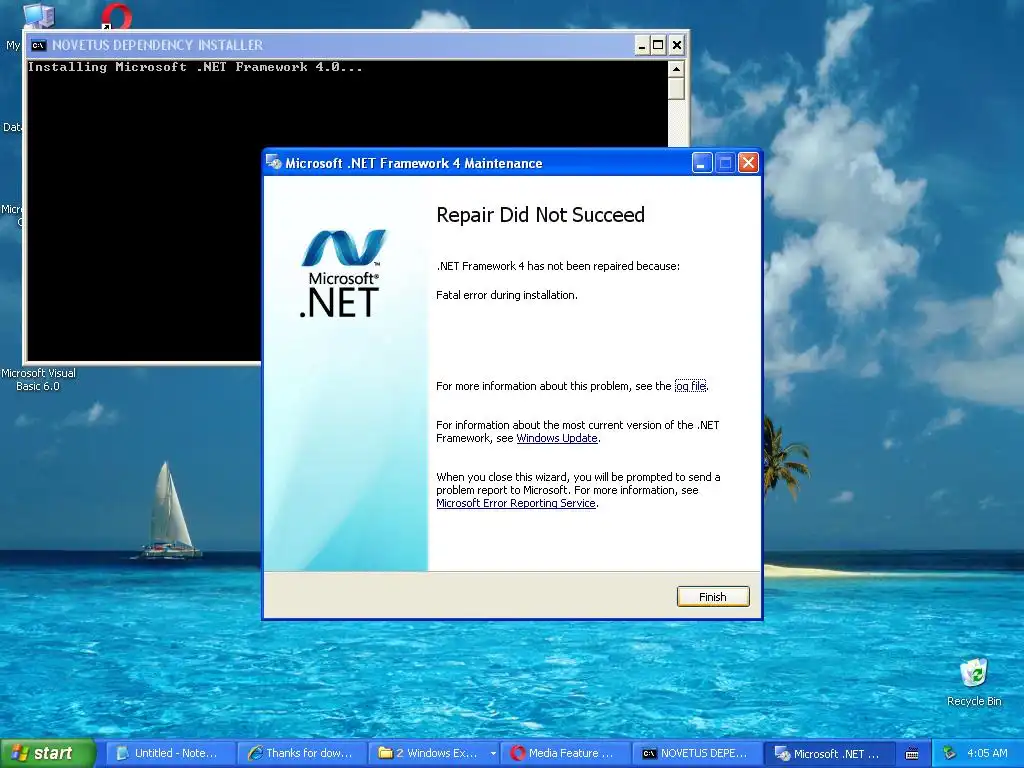
Task: Click the 4:05 AM clock
Action: point(987,753)
